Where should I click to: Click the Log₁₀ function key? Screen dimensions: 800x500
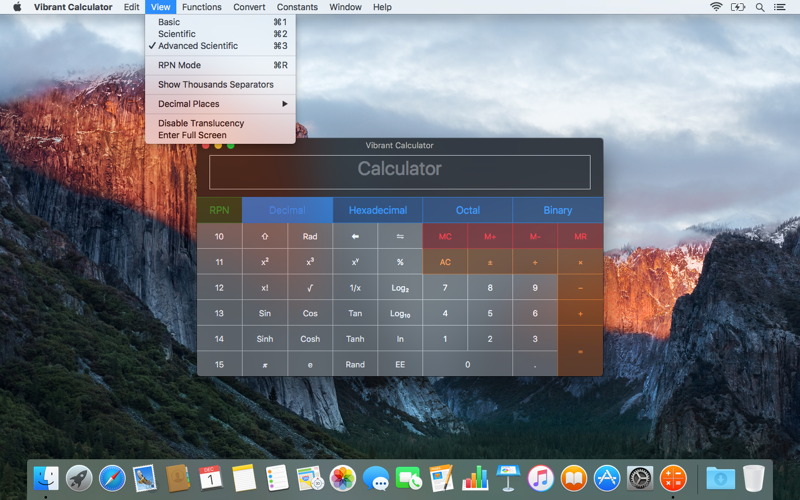tap(400, 313)
